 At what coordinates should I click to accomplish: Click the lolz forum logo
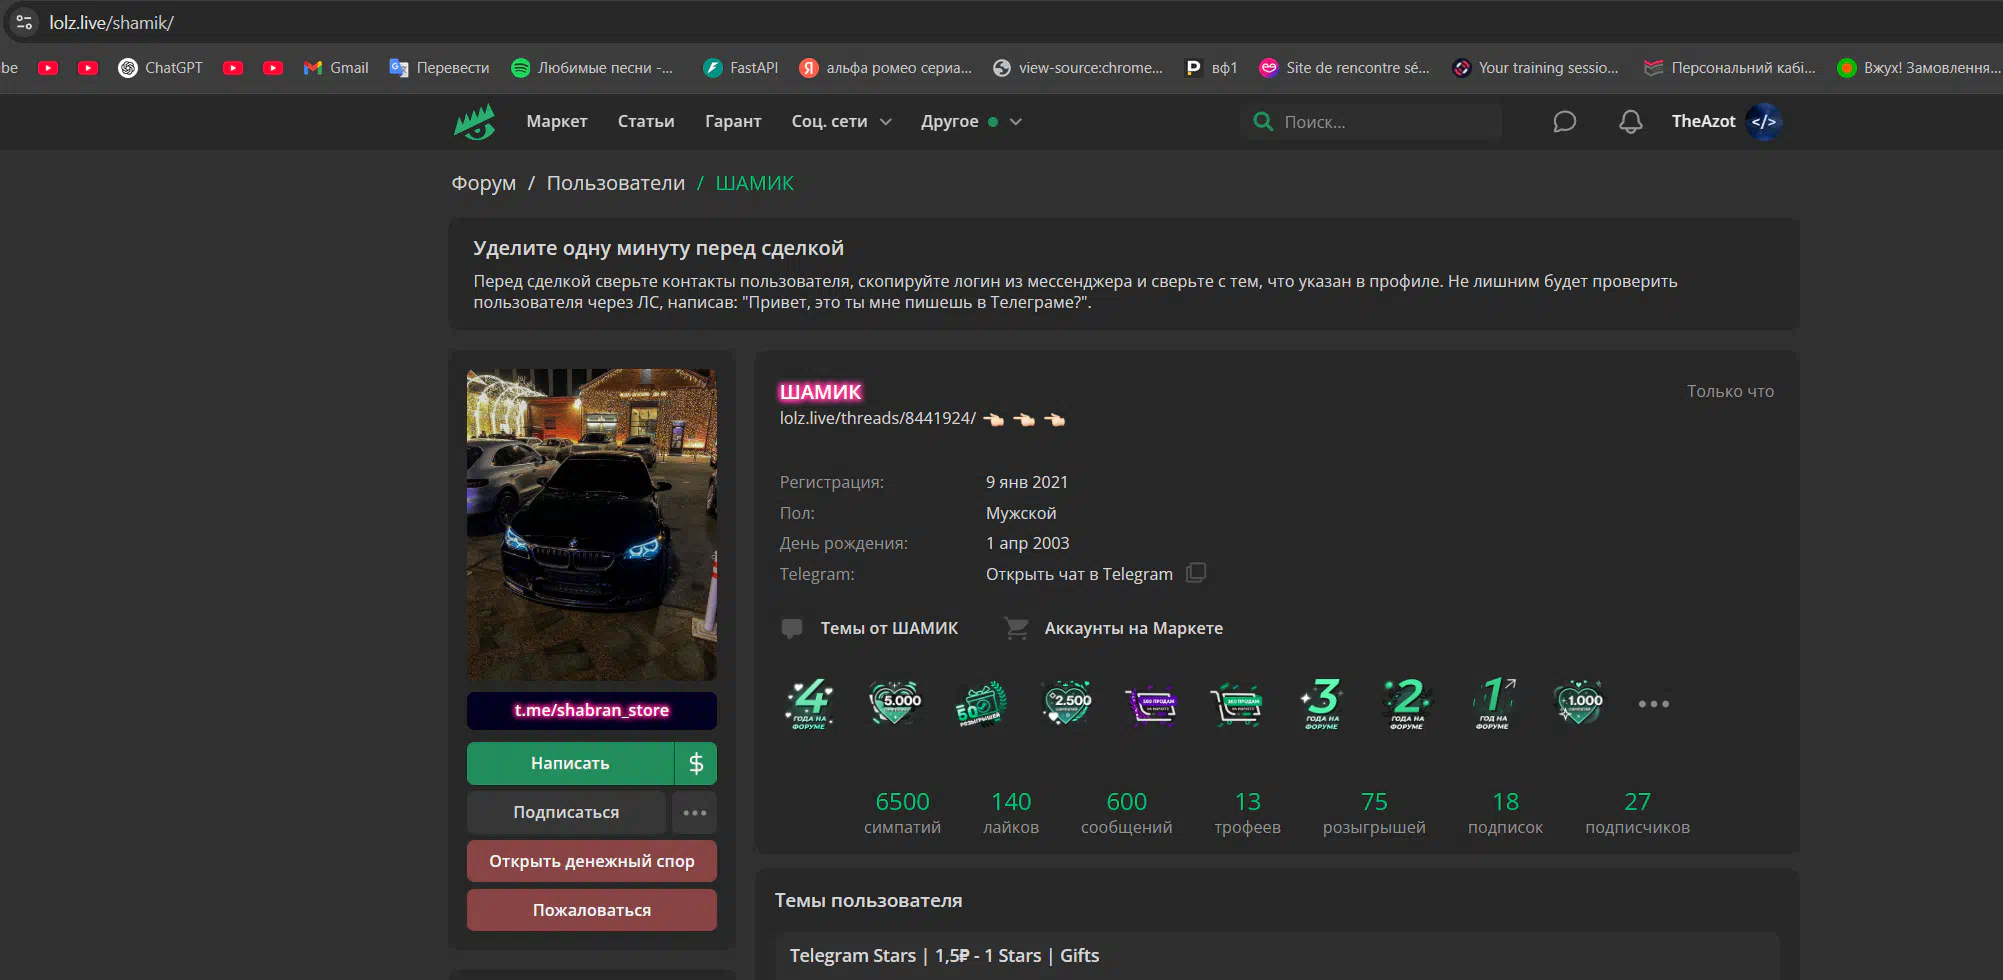pos(475,122)
